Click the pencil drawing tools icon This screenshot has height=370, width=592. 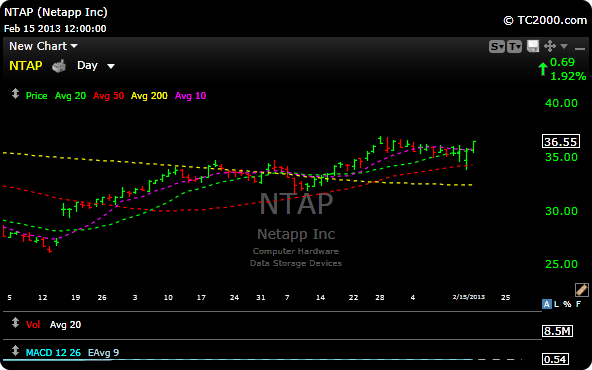click(x=582, y=290)
